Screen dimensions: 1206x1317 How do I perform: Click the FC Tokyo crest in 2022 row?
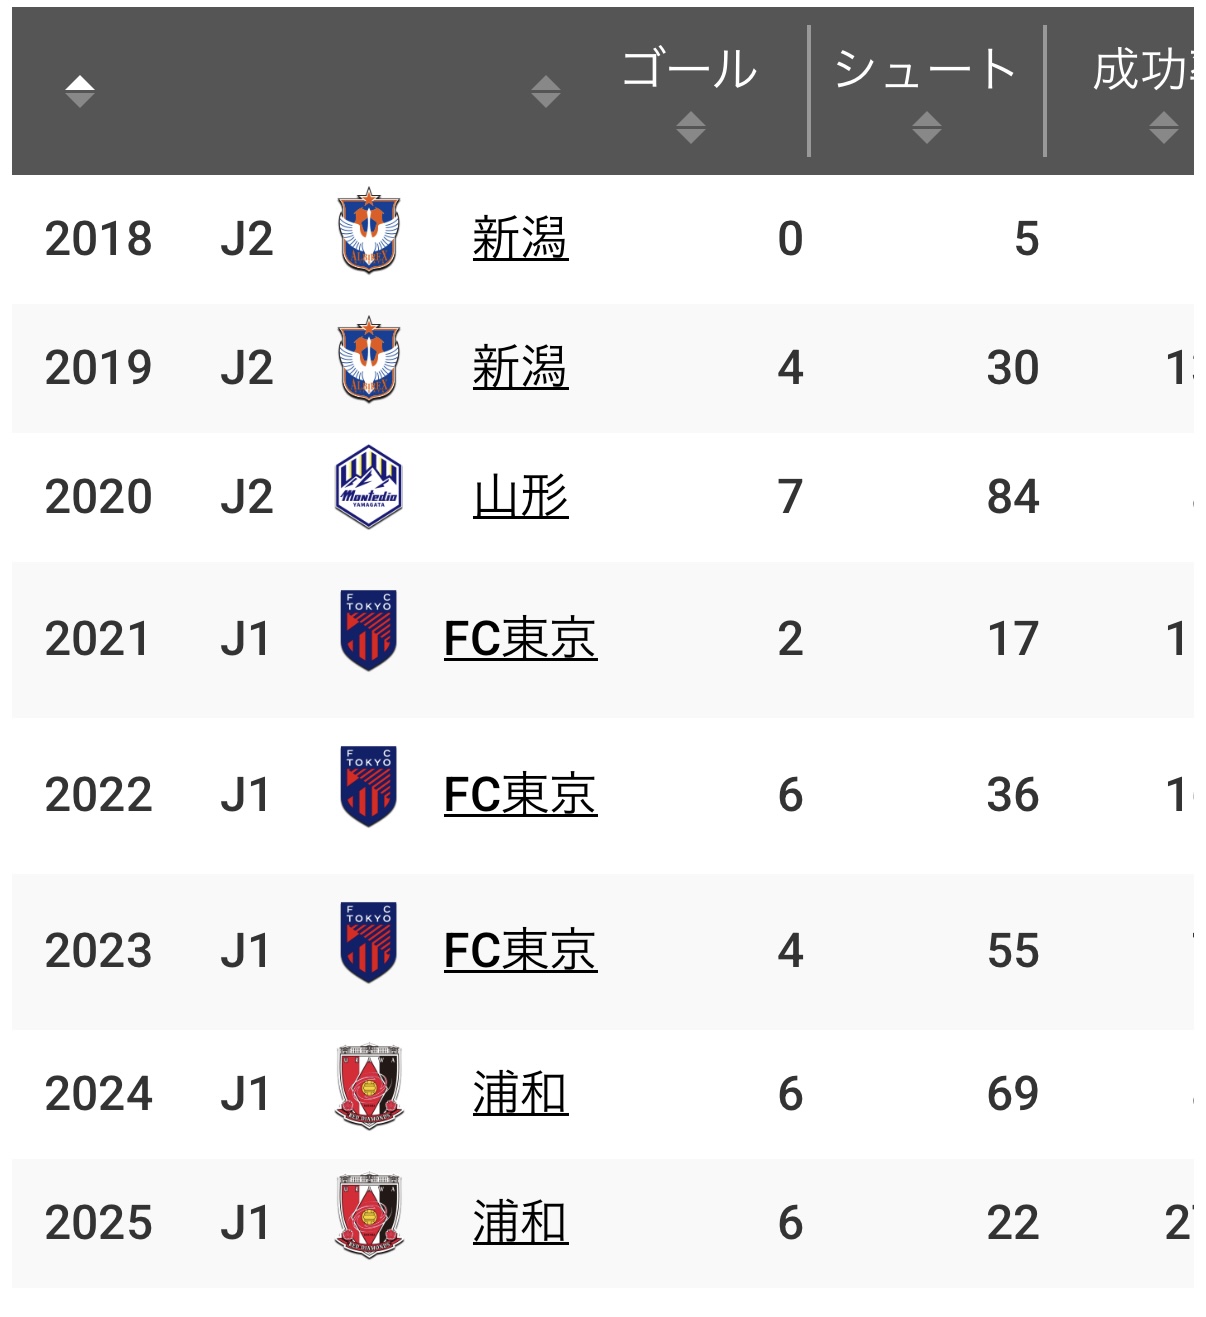(369, 786)
